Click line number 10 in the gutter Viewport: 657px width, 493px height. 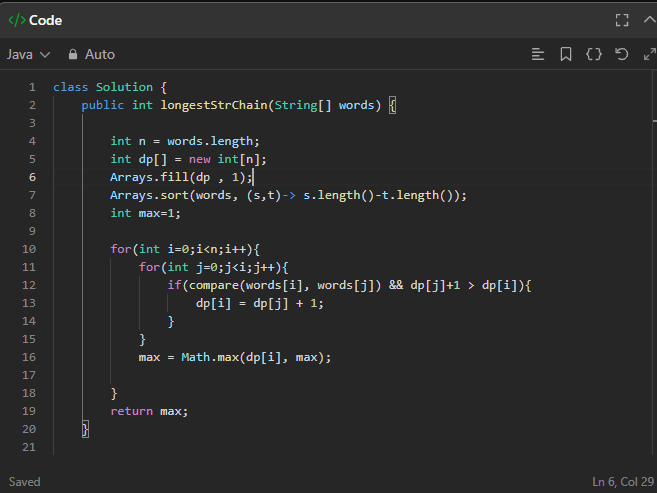tap(29, 249)
